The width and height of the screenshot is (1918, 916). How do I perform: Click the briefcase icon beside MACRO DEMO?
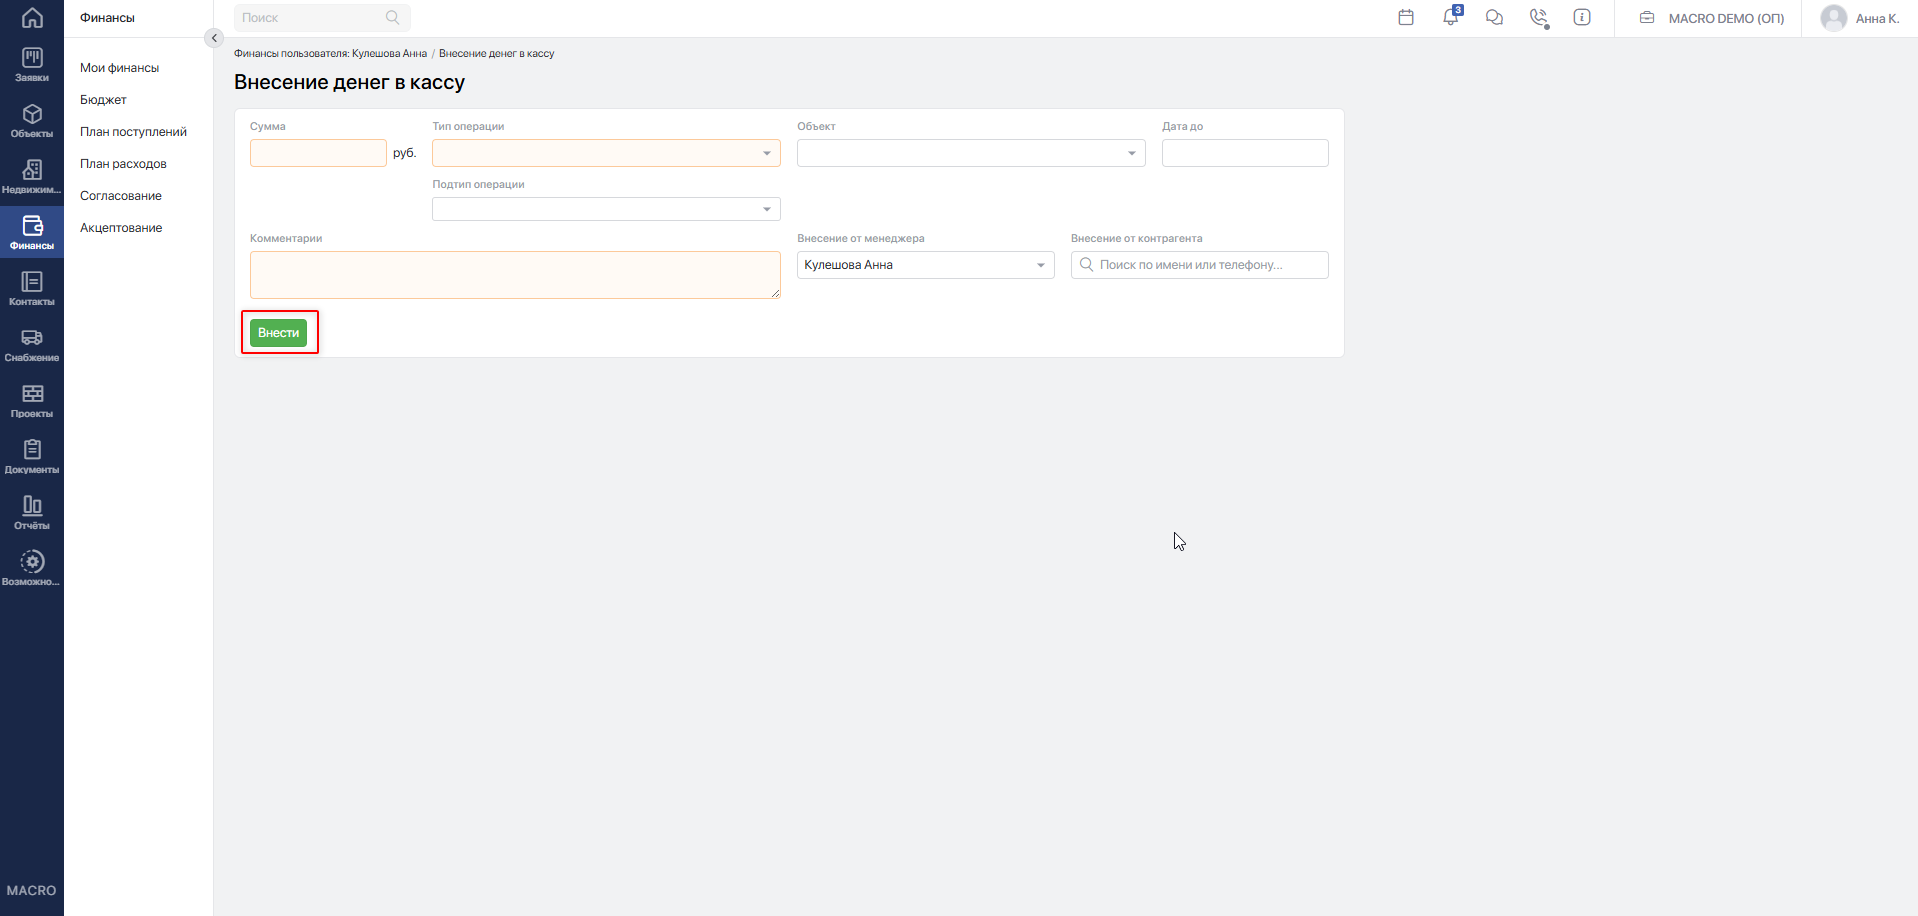tap(1647, 17)
